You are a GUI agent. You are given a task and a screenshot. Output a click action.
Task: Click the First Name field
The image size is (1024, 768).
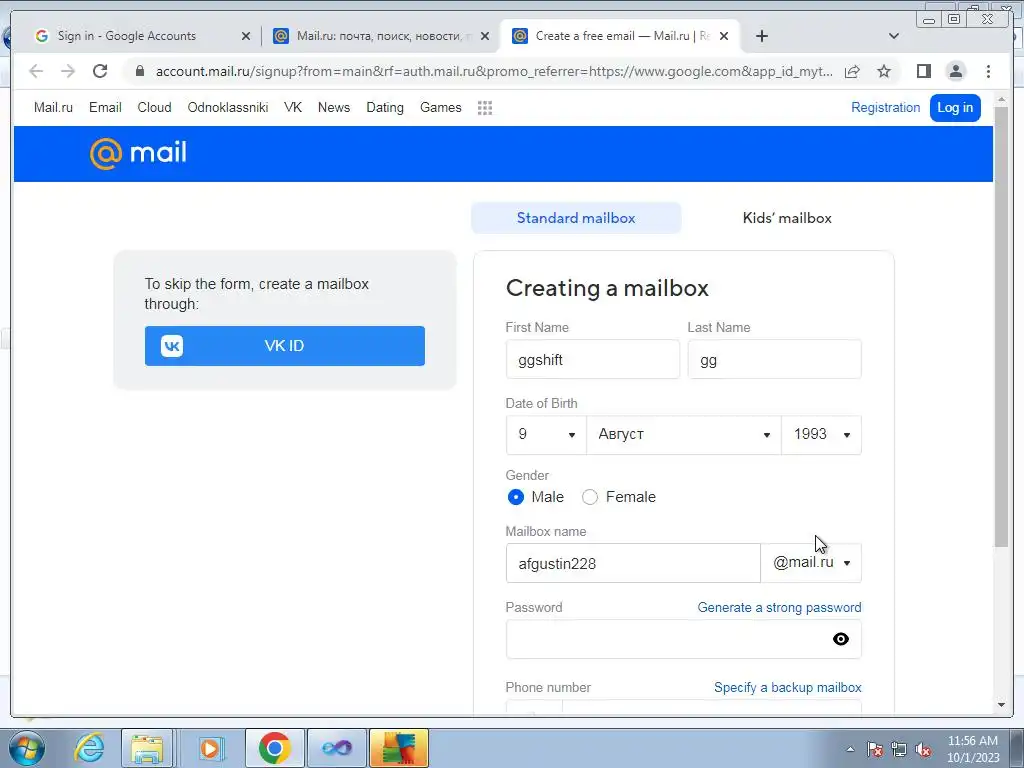coord(592,359)
